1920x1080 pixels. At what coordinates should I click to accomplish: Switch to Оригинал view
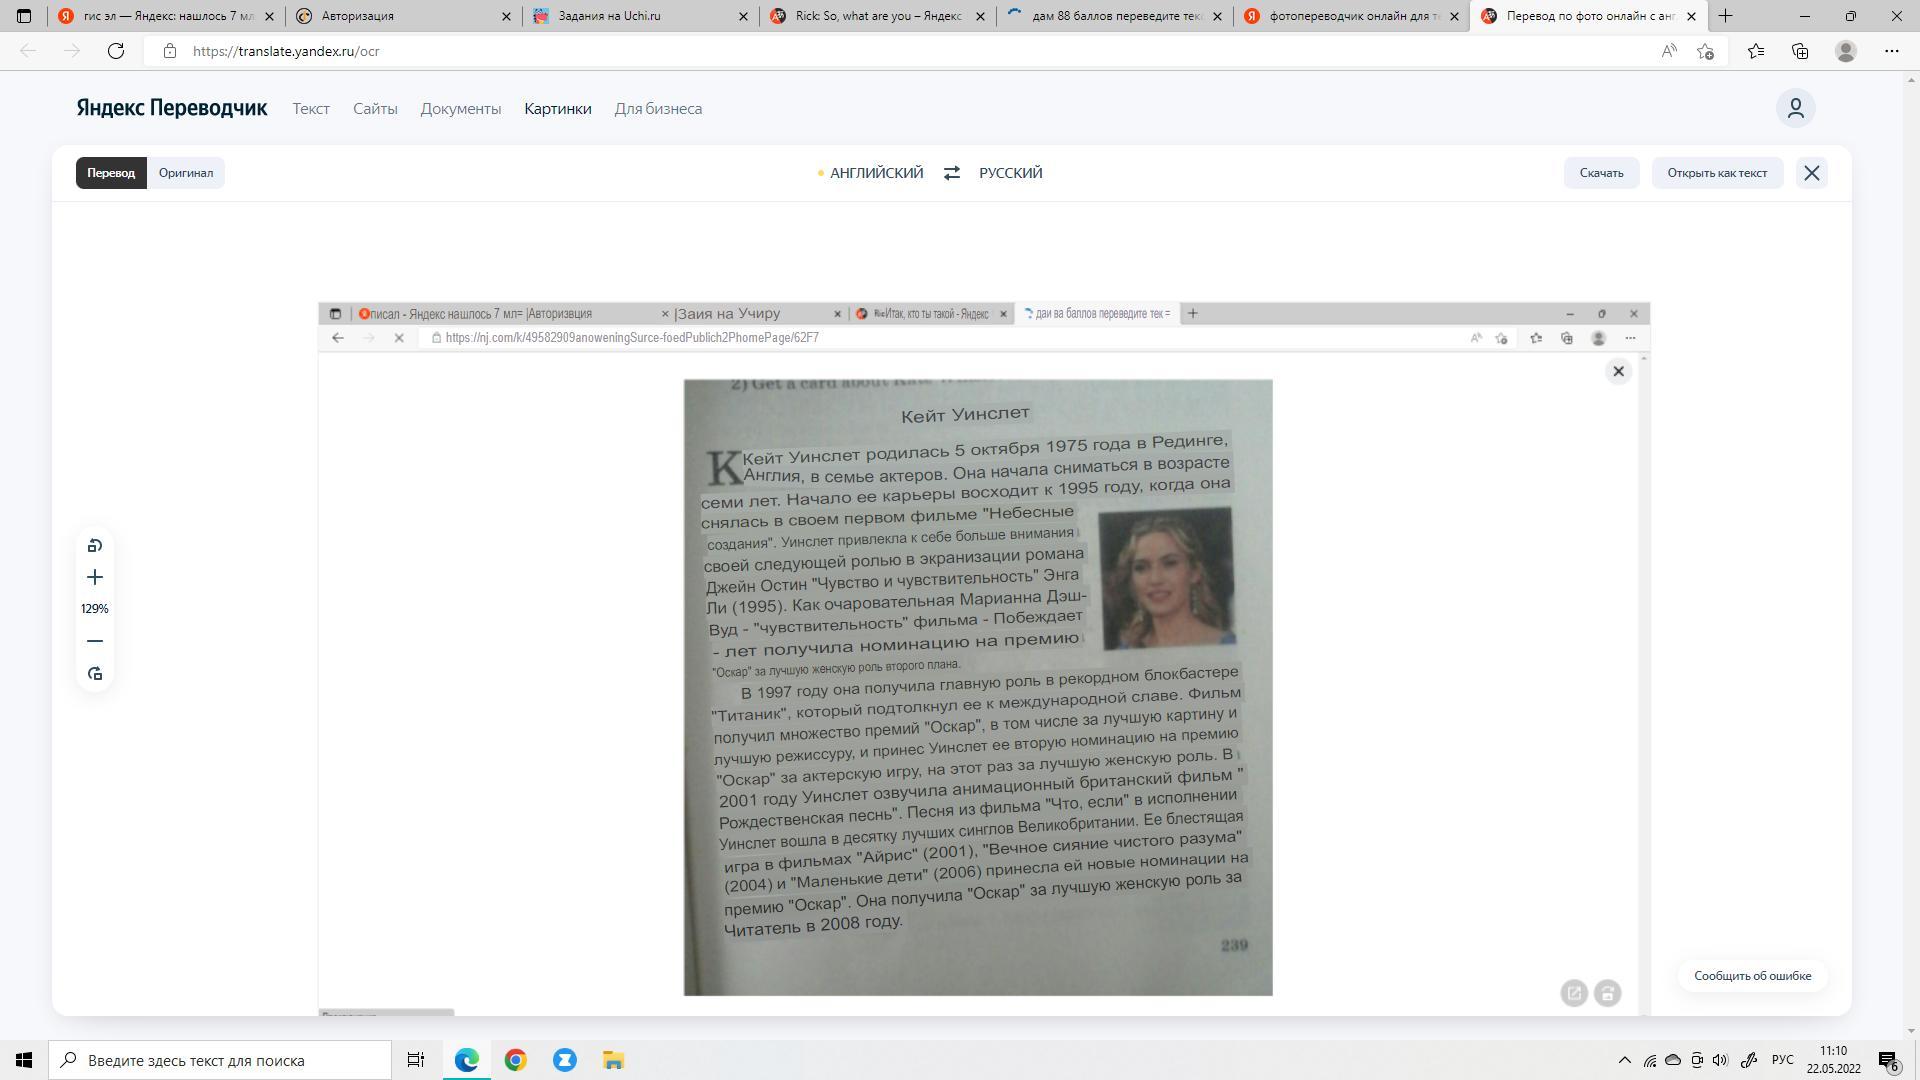coord(186,173)
